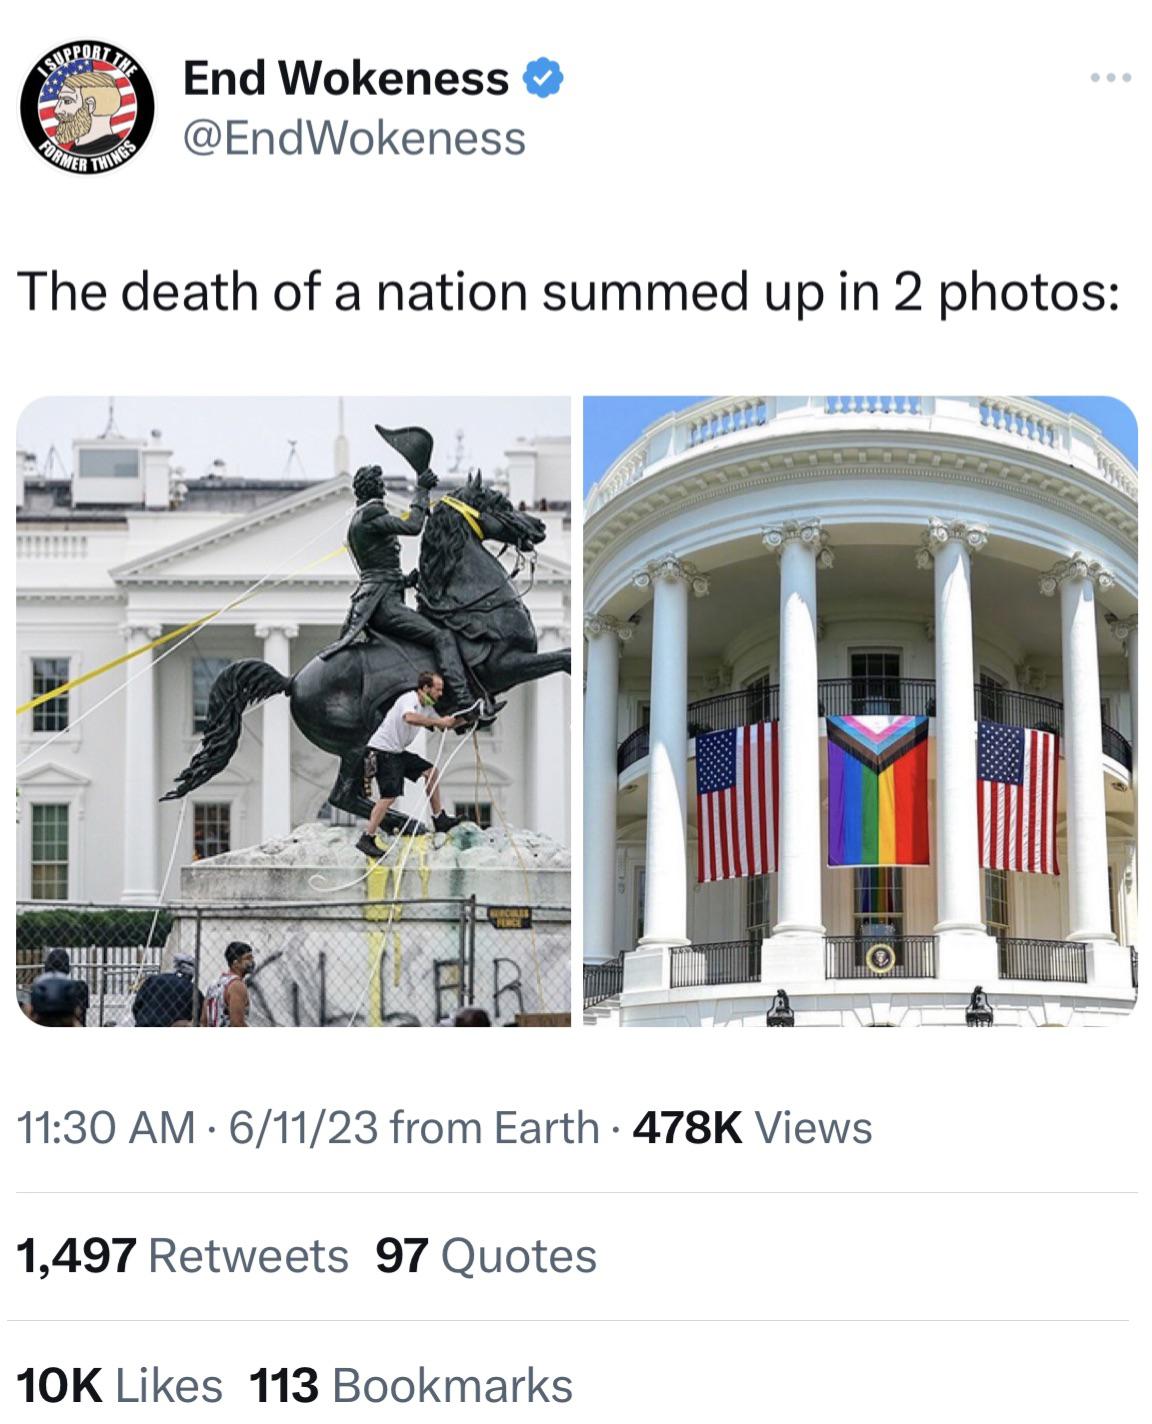Click the @EndWokeness handle

click(x=354, y=138)
